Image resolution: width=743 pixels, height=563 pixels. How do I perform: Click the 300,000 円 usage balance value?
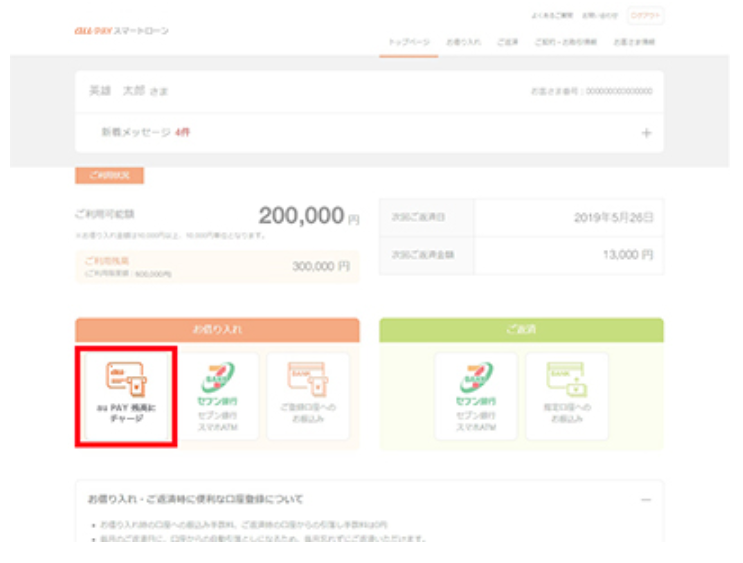(x=321, y=266)
